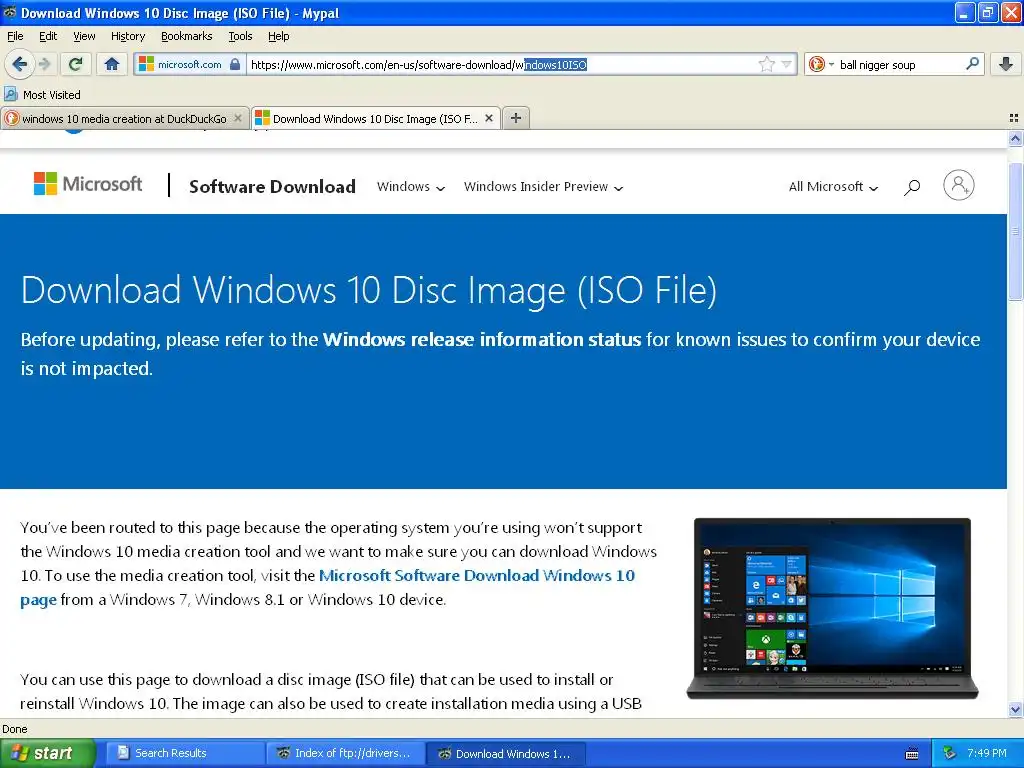Click the Software Download heading link
The height and width of the screenshot is (768, 1024).
272,187
